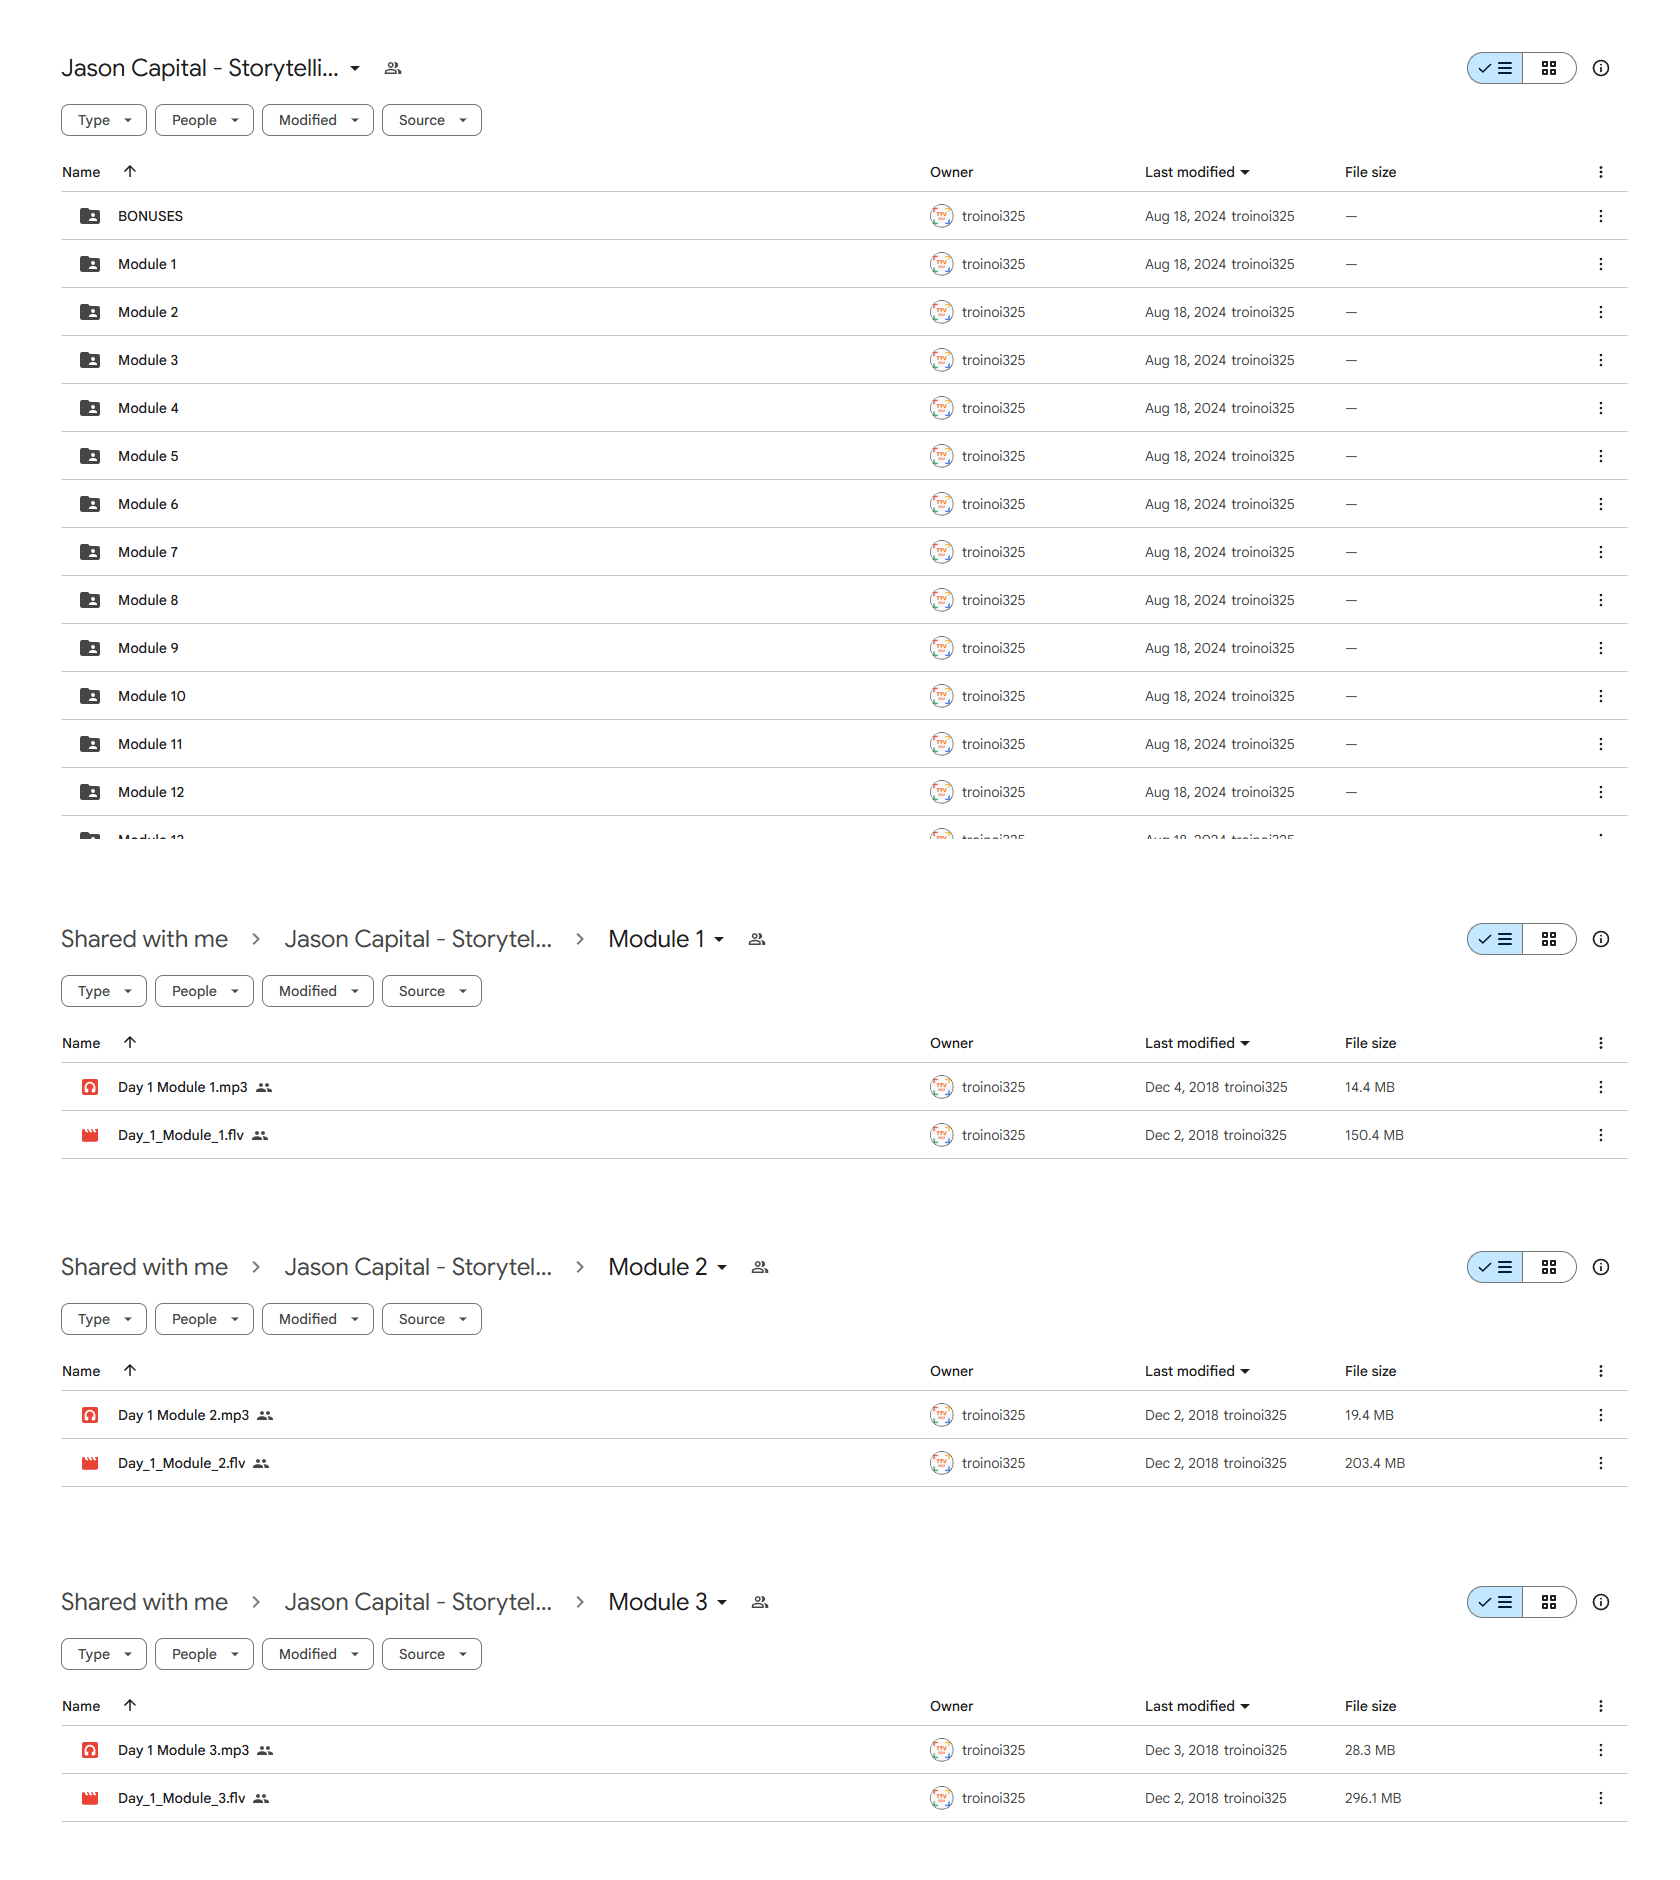The width and height of the screenshot is (1680, 1880).
Task: View details info for Storytelling root folder
Action: 1601,68
